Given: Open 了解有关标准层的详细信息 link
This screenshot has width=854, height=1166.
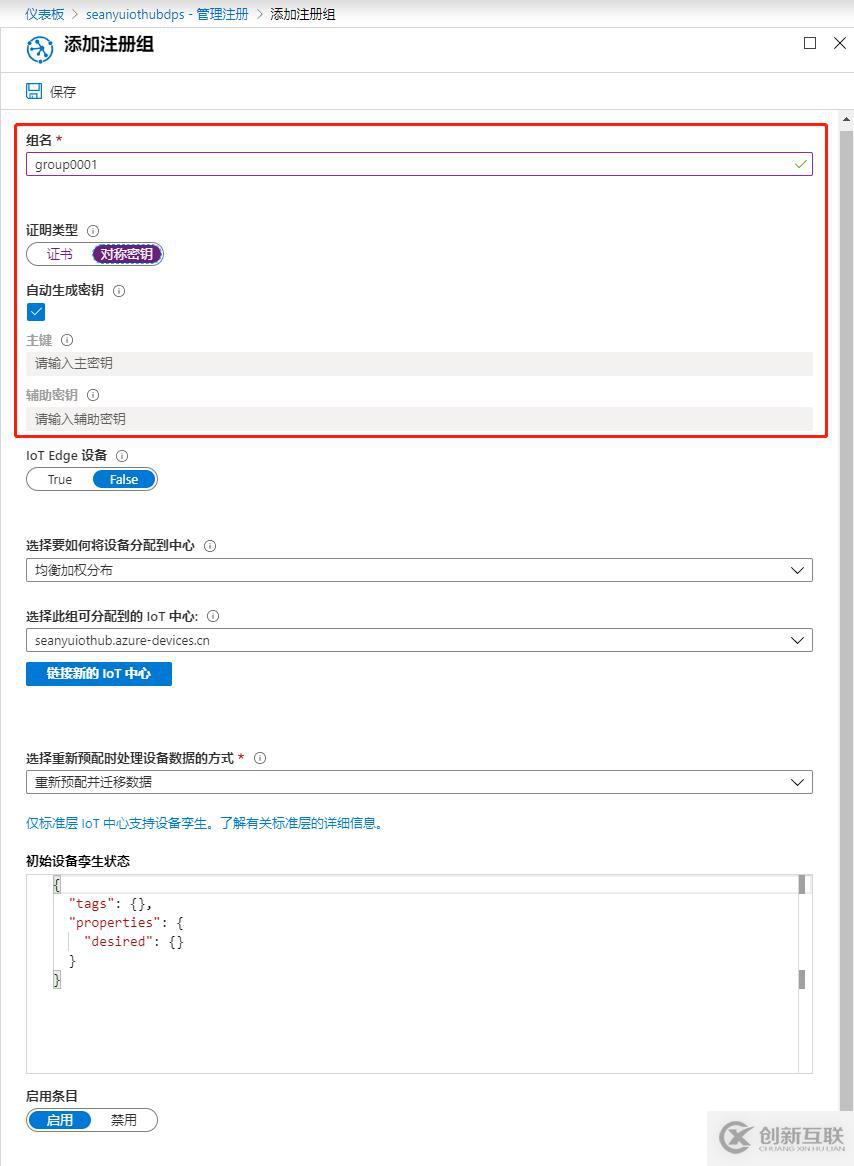Looking at the screenshot, I should [301, 823].
